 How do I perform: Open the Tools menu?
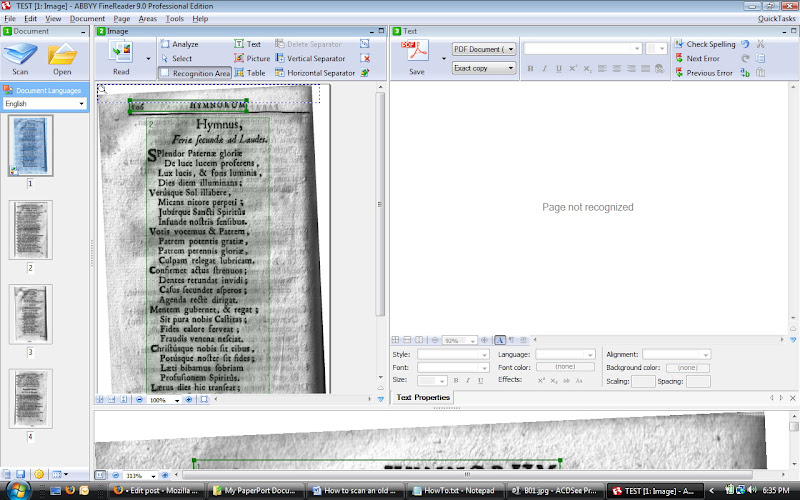(174, 19)
